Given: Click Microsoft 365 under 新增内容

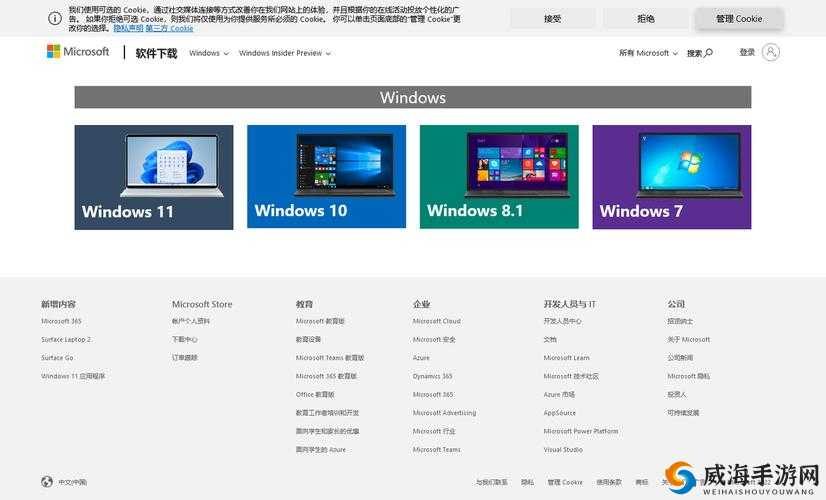Looking at the screenshot, I should 61,321.
